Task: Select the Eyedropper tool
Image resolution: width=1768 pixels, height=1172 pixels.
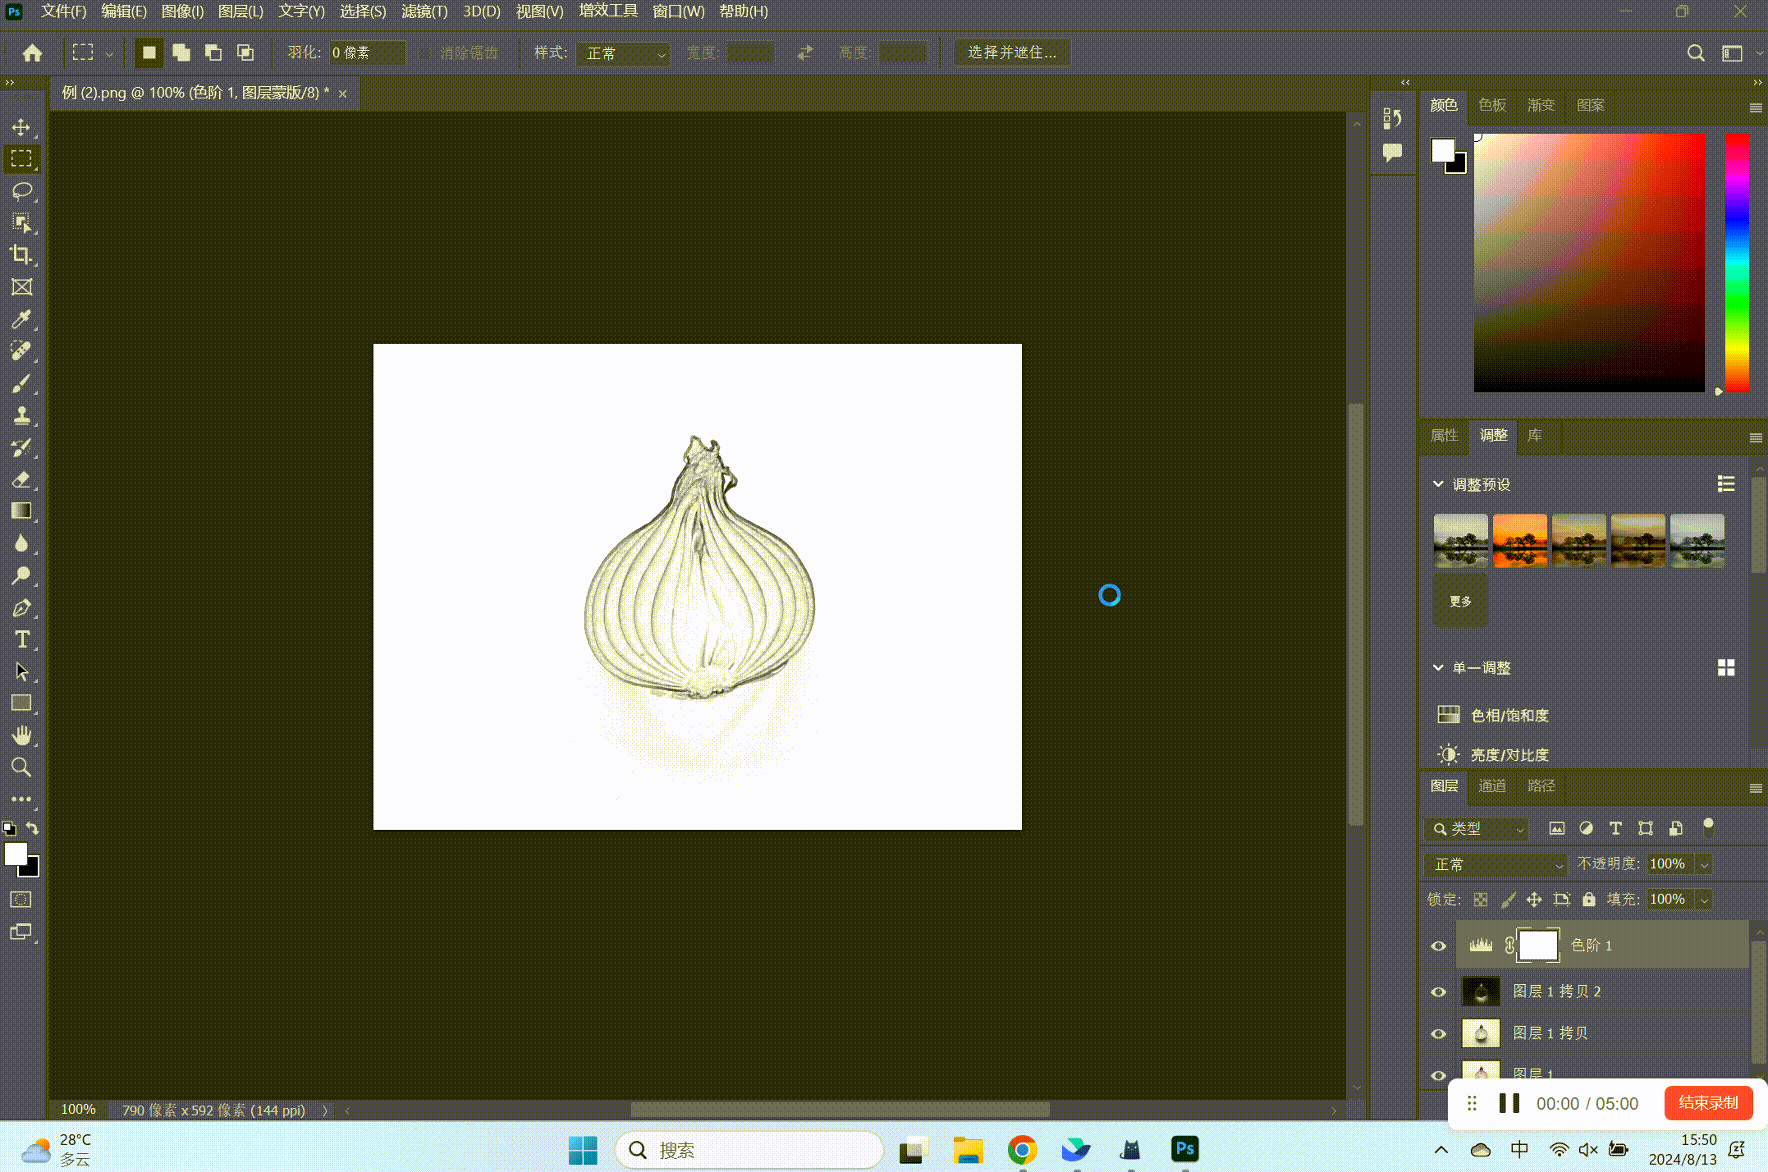Action: tap(21, 319)
